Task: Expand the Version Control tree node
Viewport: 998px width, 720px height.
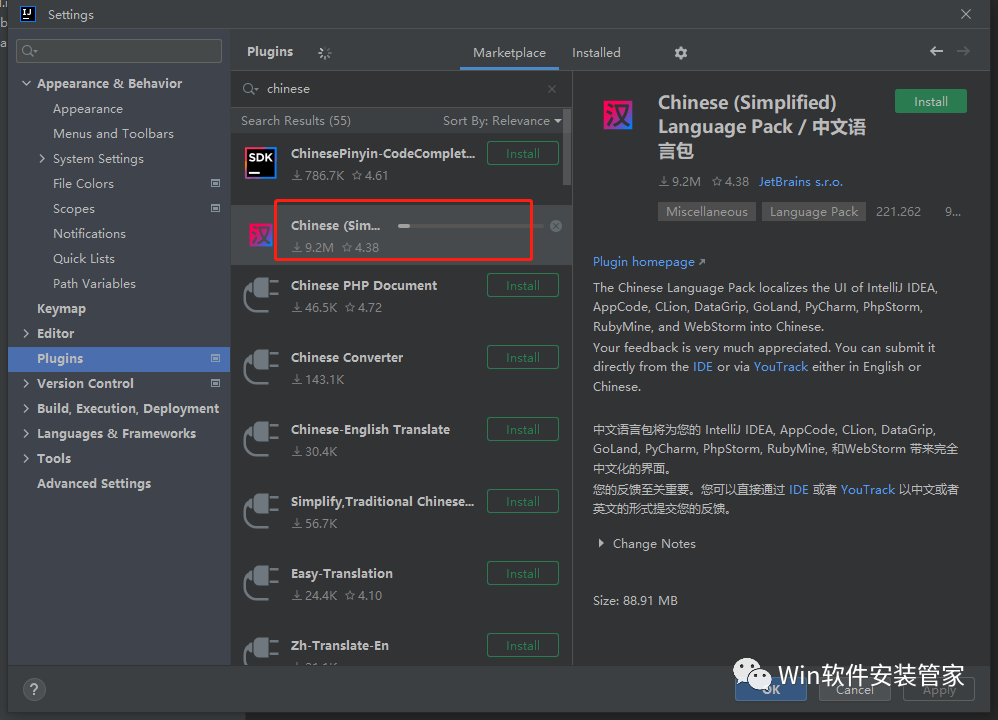Action: [27, 384]
